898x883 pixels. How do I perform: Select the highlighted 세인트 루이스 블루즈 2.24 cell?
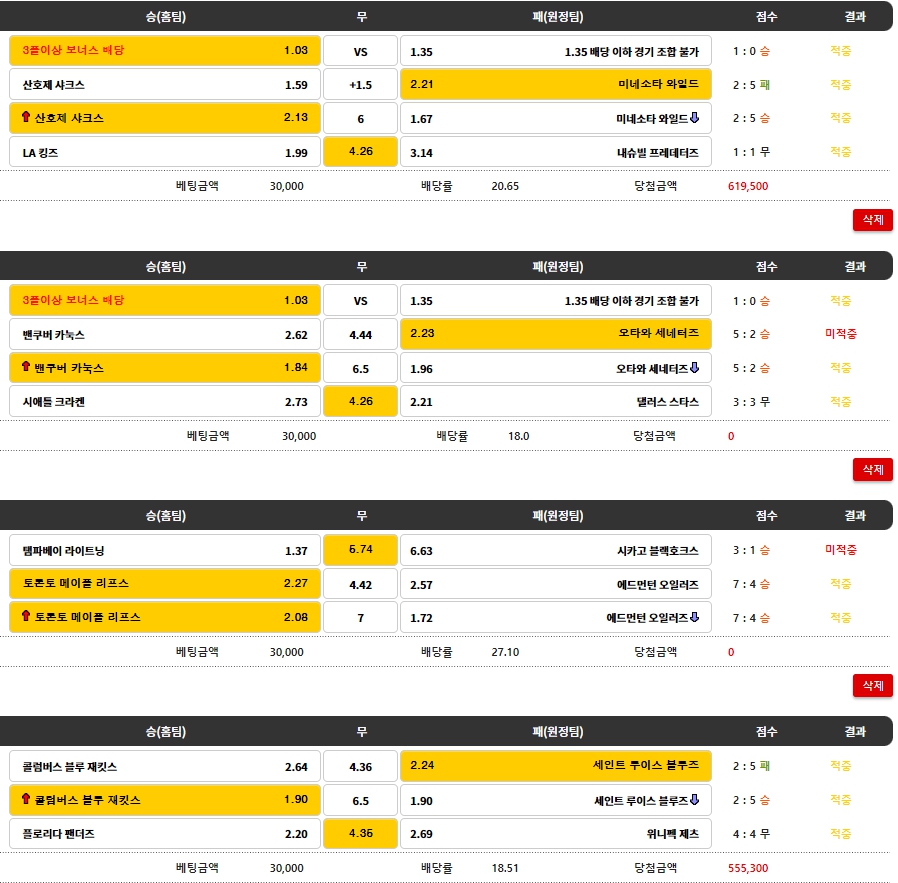(556, 766)
